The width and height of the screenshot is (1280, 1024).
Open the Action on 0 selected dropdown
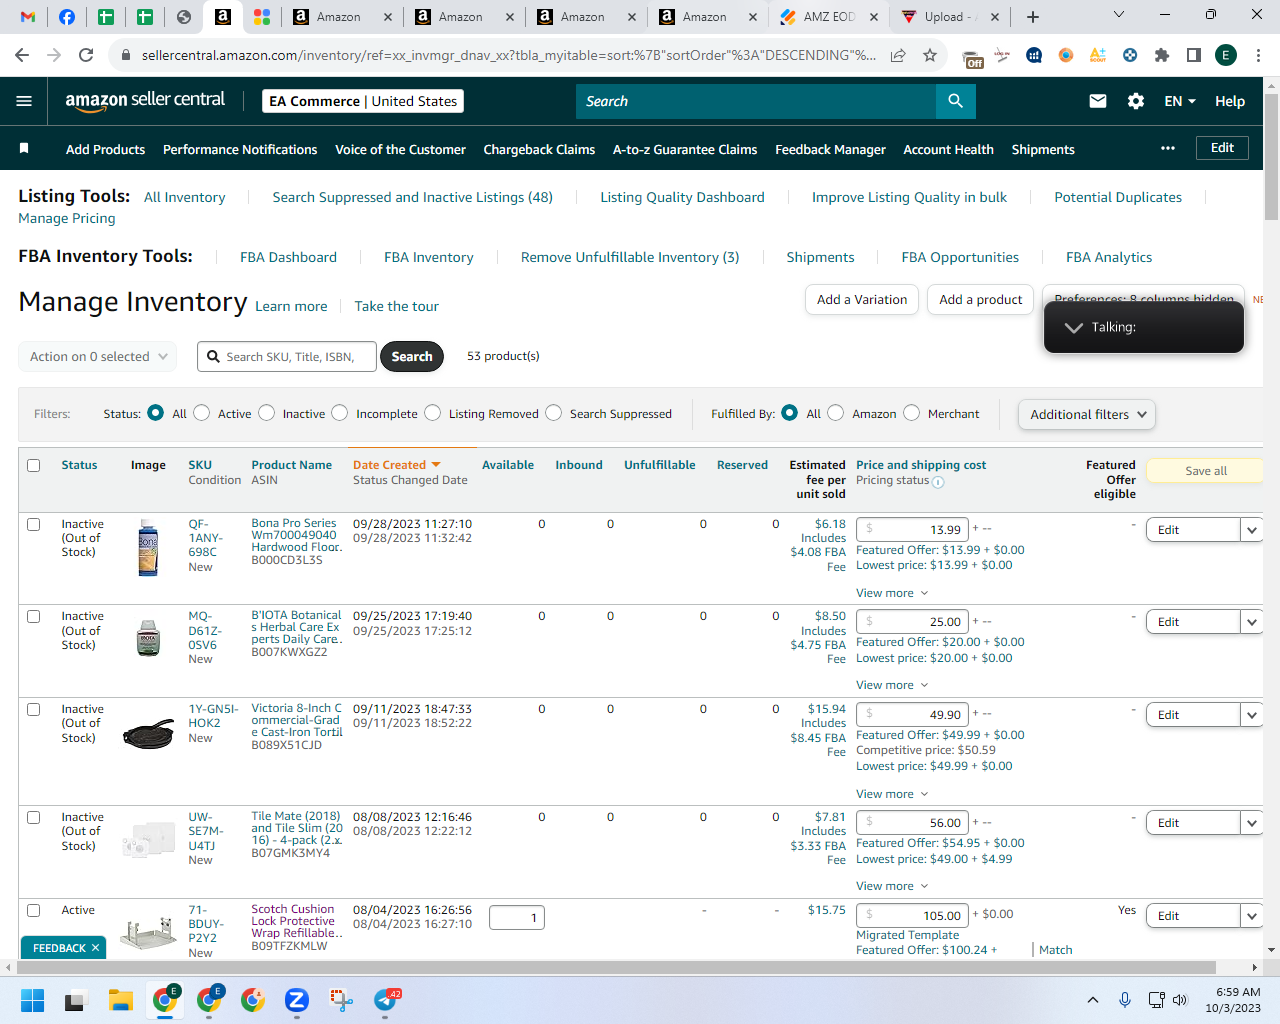[x=98, y=357]
